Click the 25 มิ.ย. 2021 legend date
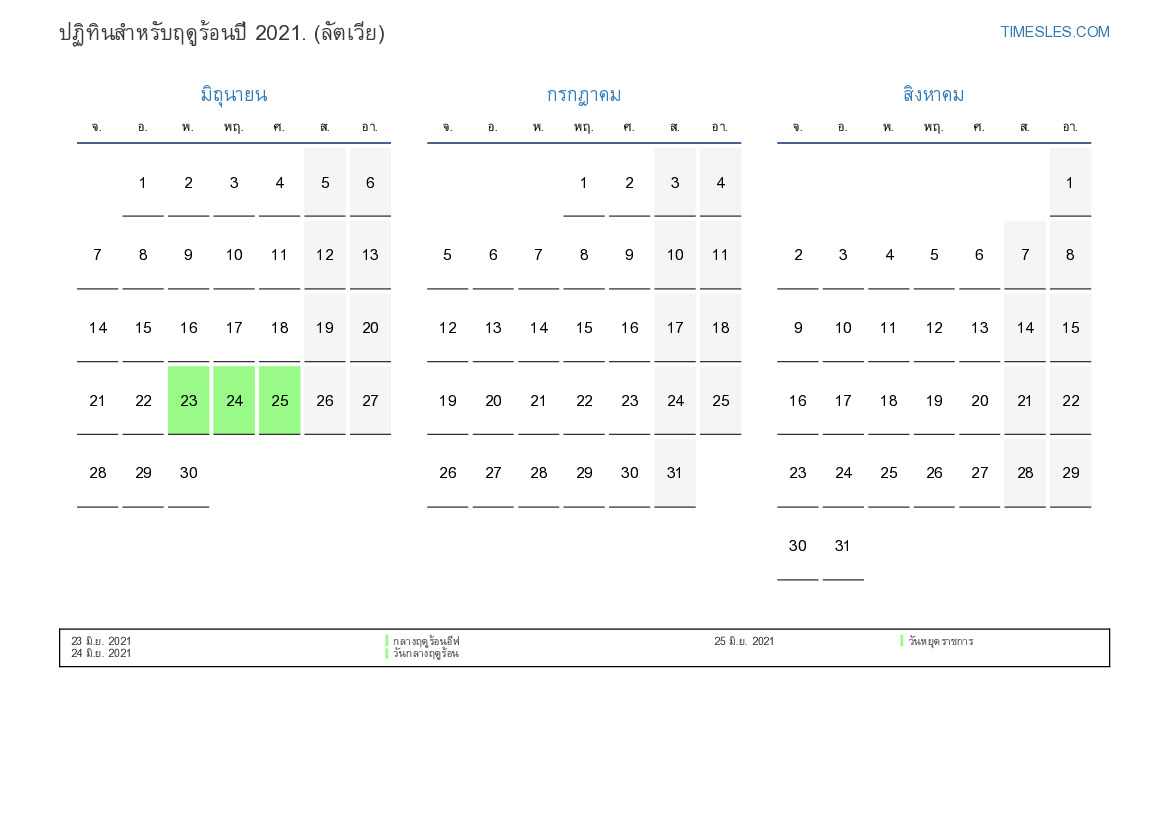 744,641
